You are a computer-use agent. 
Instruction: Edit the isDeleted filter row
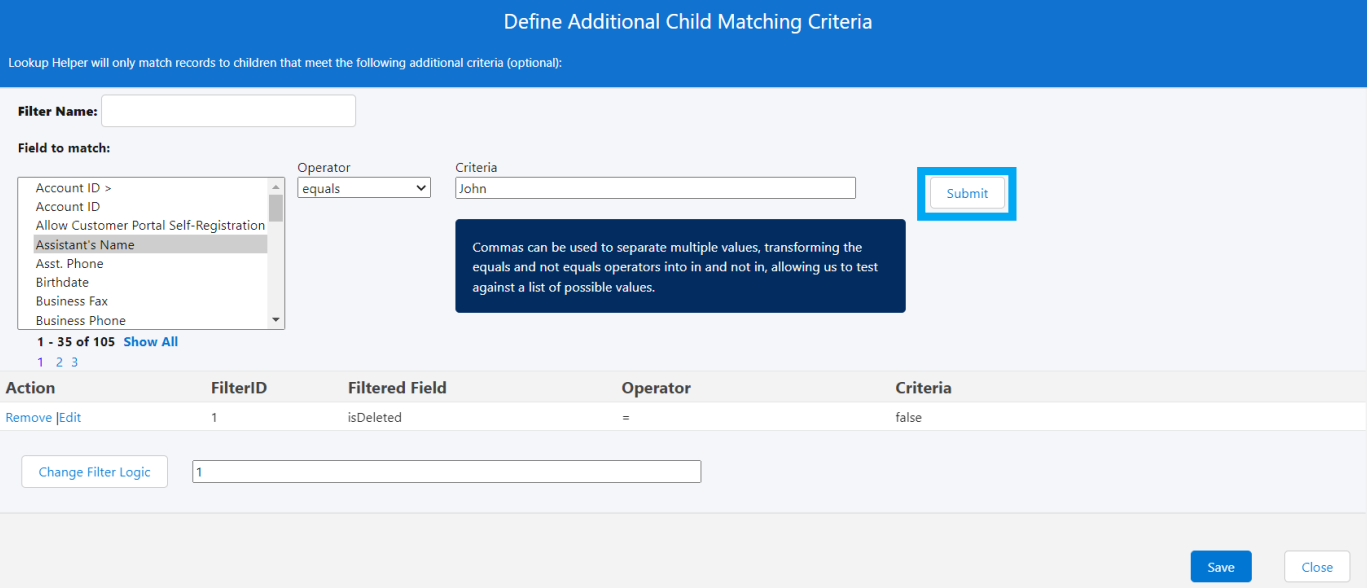[x=70, y=418]
